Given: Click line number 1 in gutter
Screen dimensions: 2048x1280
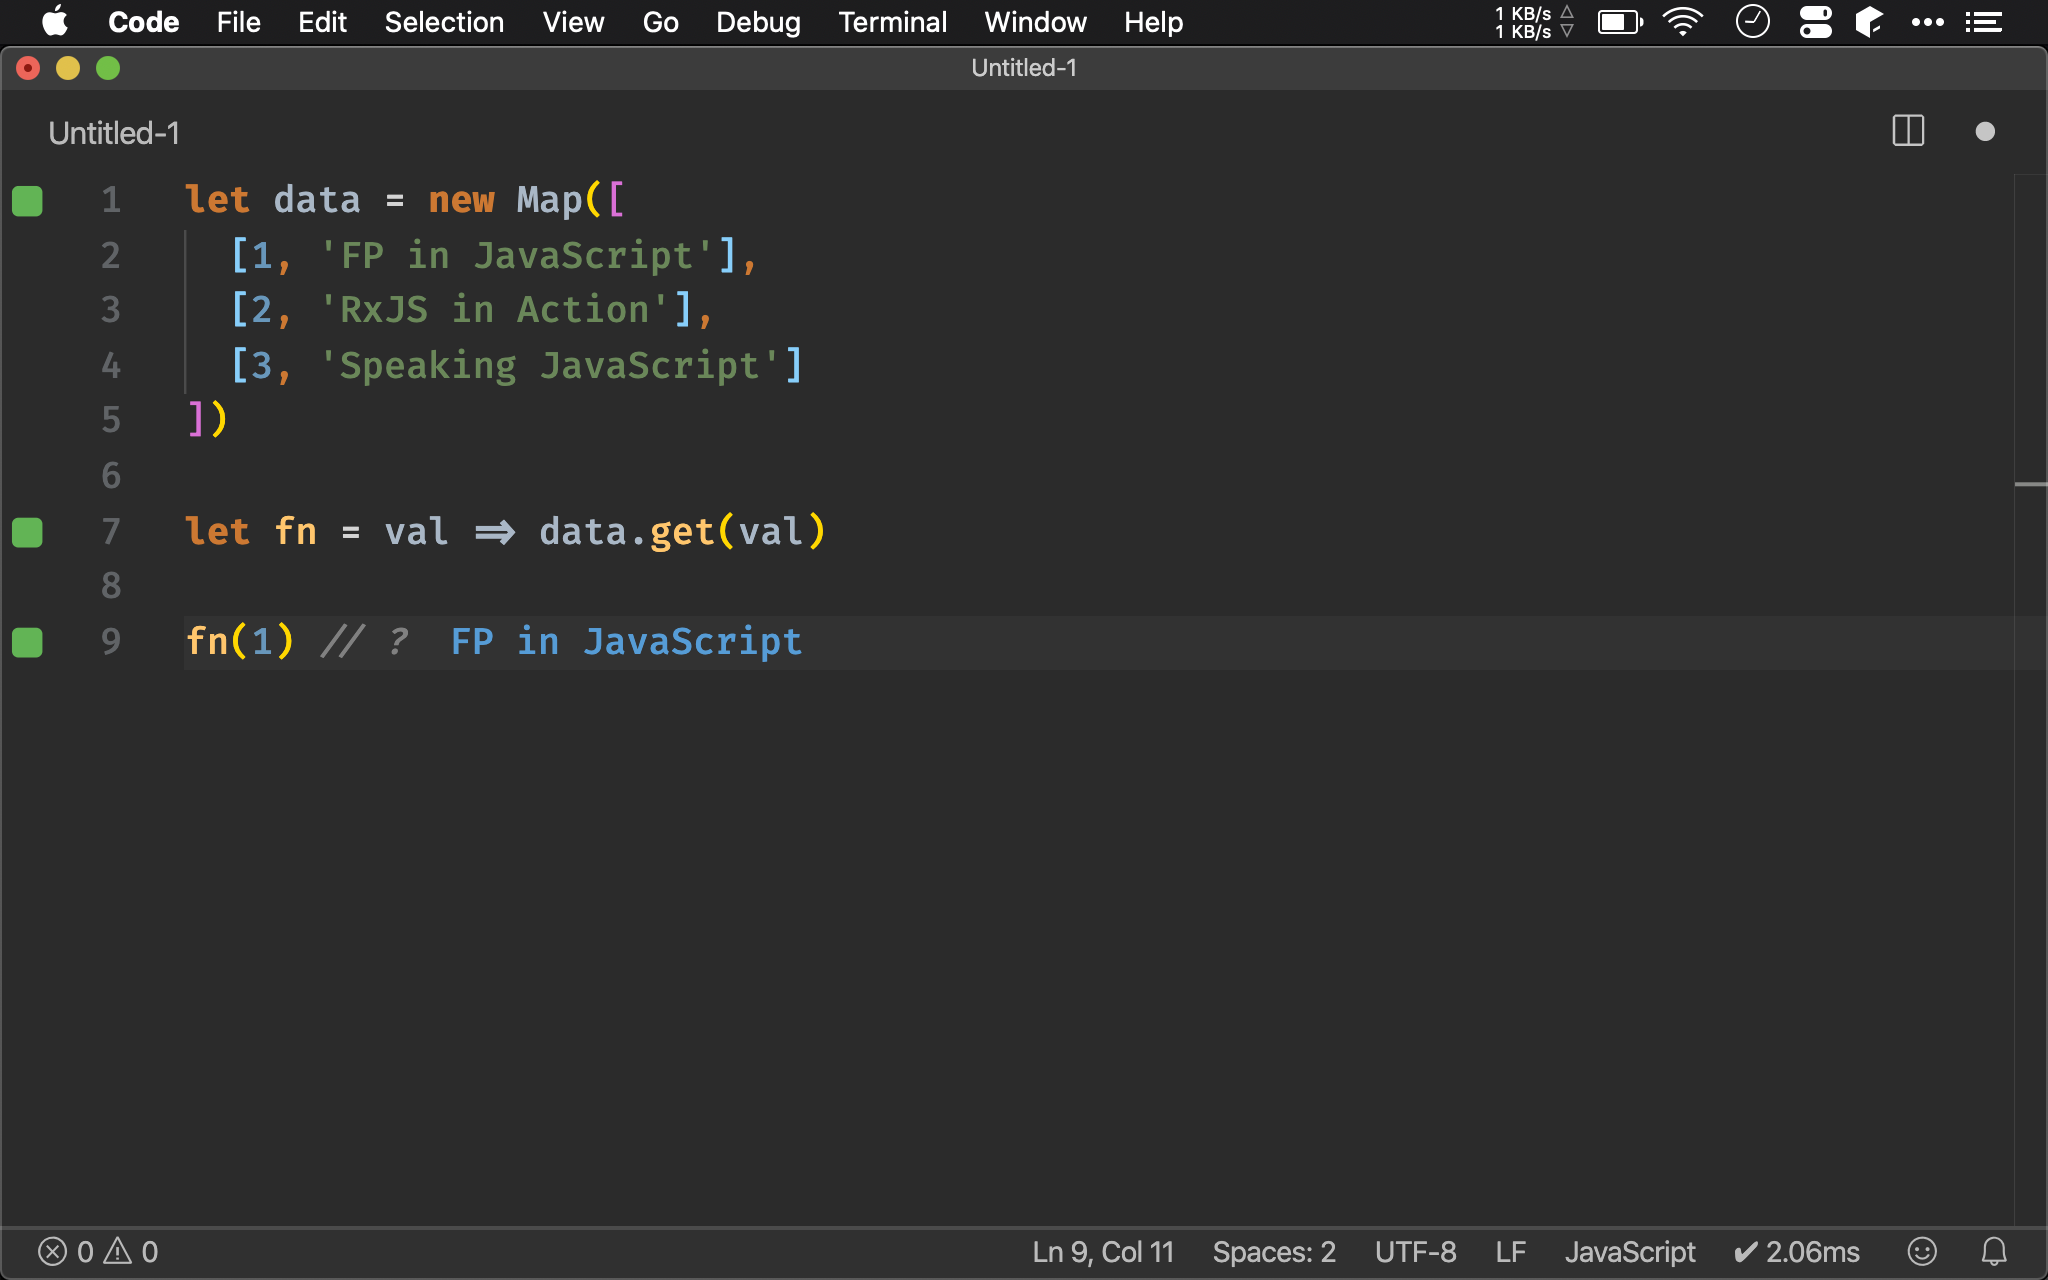Looking at the screenshot, I should (111, 200).
